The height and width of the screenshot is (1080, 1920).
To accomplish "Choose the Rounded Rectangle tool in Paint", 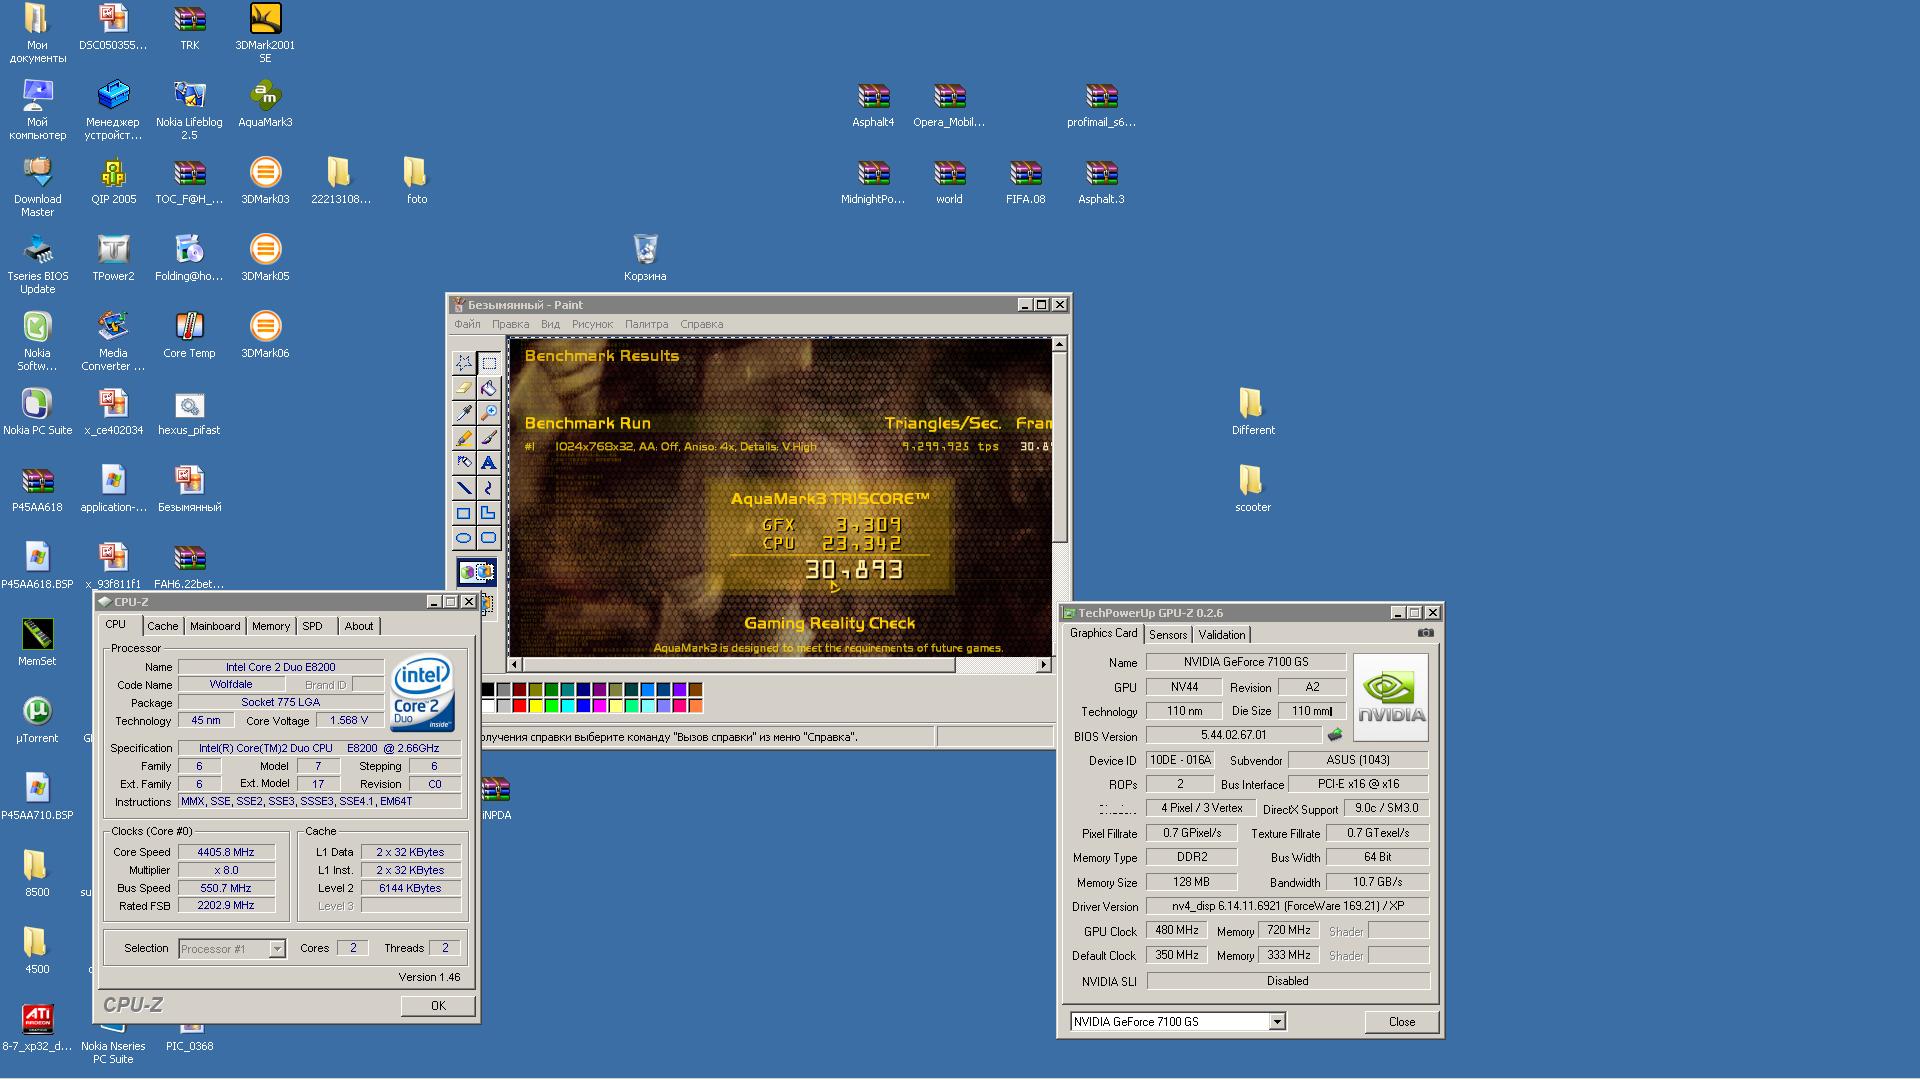I will [x=489, y=537].
